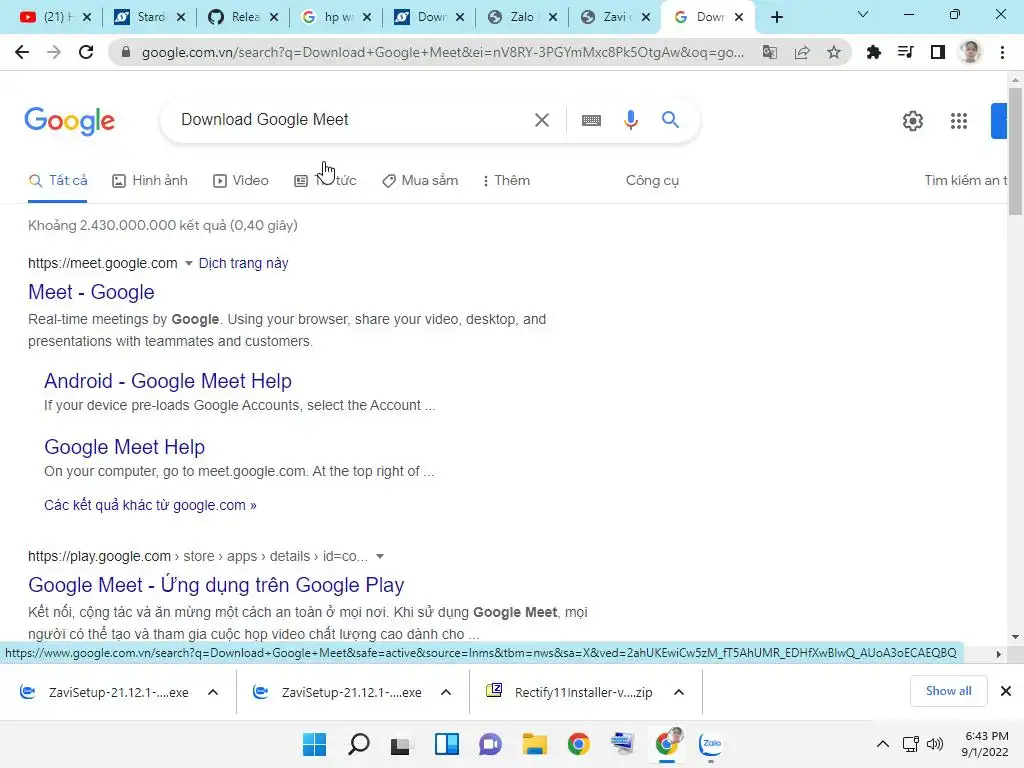Open the Google apps grid
This screenshot has height=768, width=1024.
(x=959, y=121)
